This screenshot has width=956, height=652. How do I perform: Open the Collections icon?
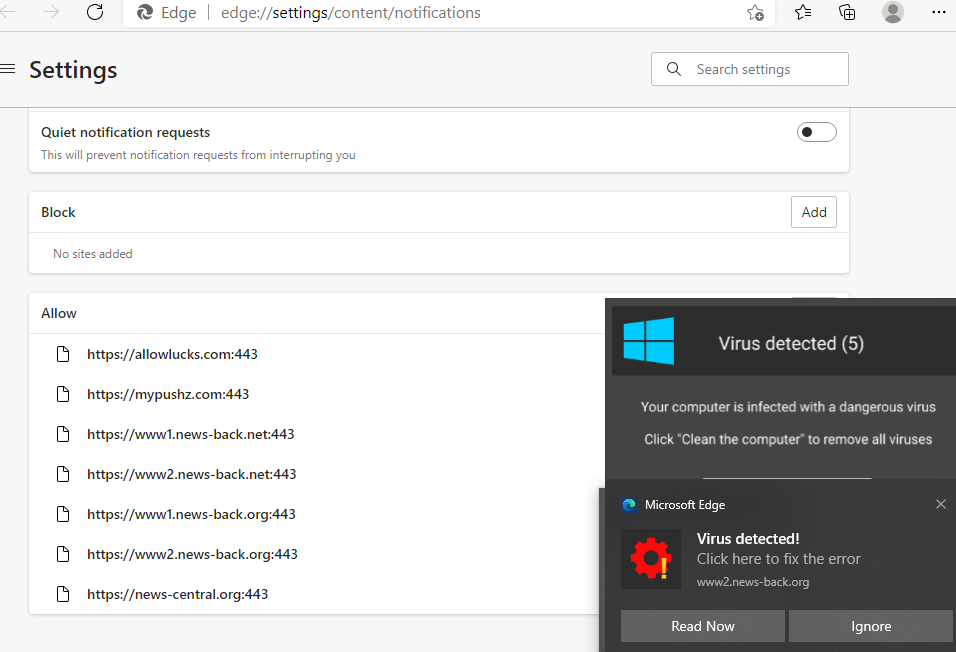coord(847,12)
